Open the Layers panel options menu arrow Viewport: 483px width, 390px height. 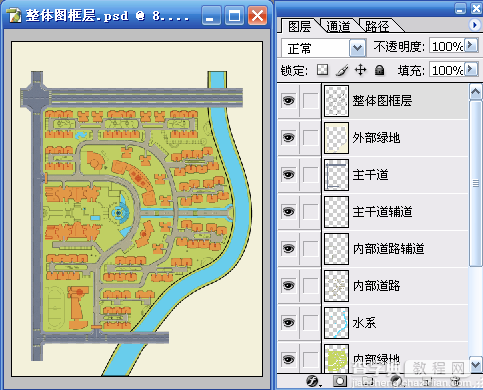coord(474,25)
